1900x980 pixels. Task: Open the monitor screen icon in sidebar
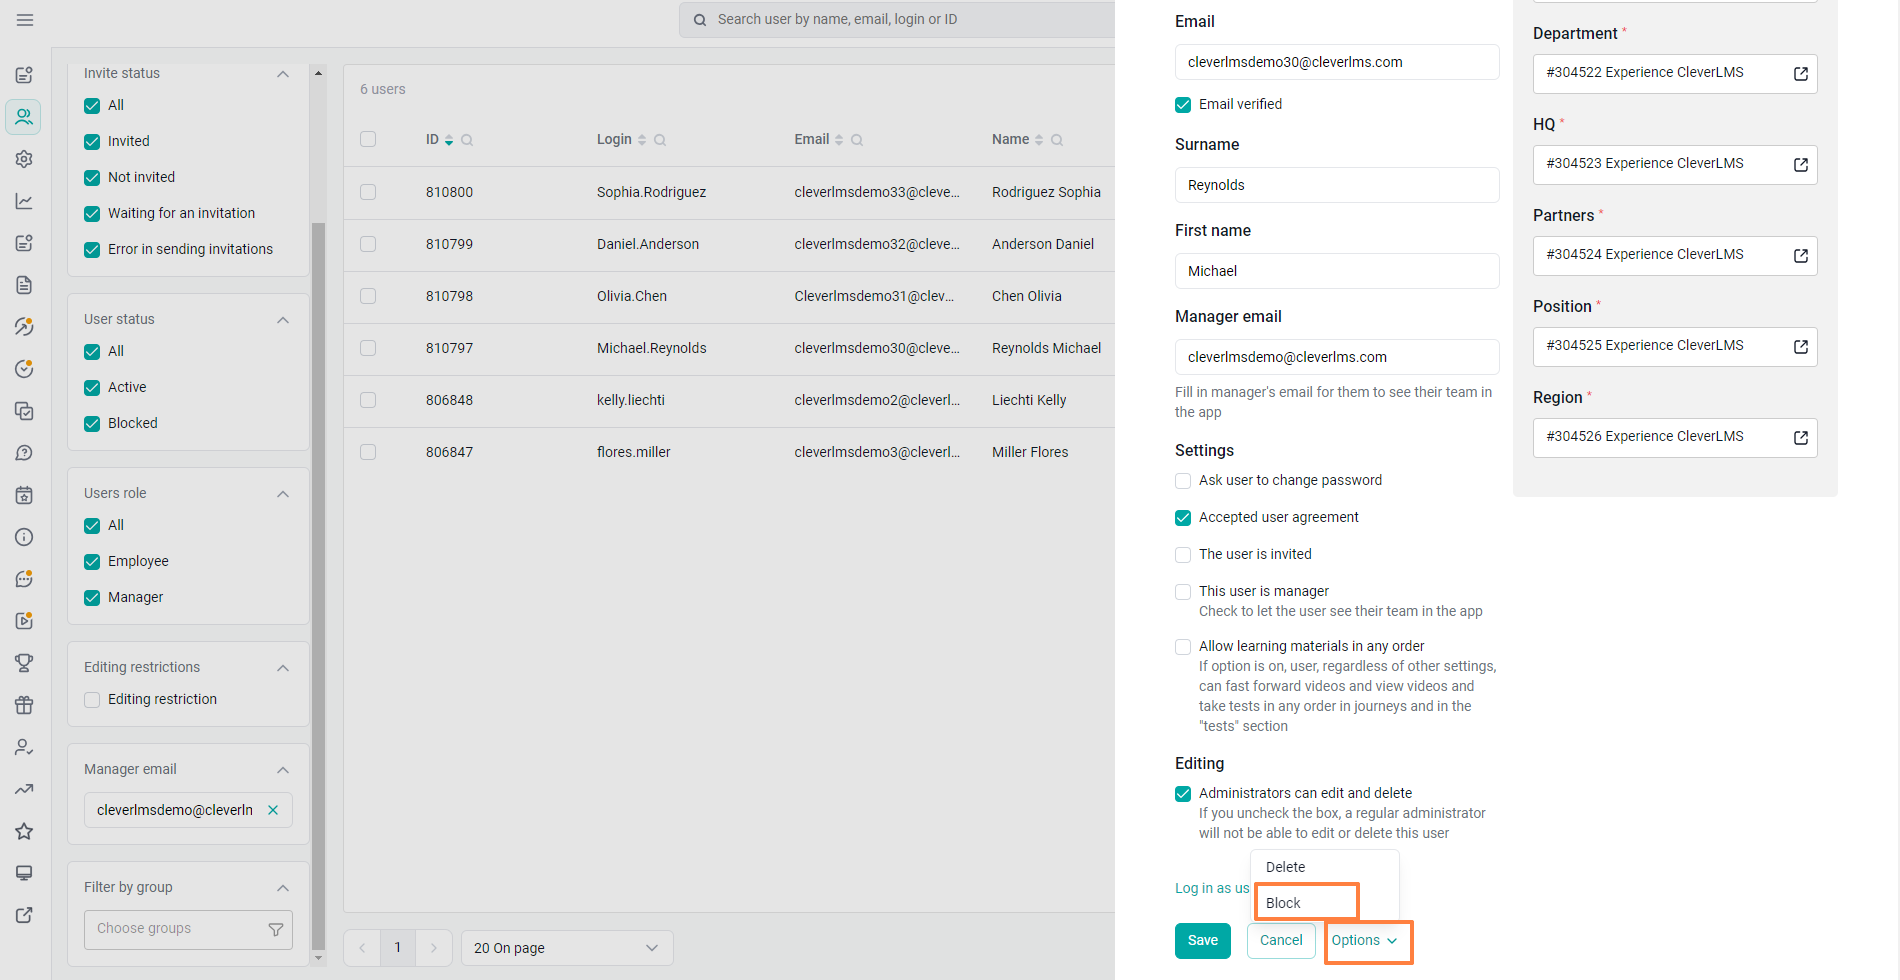tap(24, 873)
